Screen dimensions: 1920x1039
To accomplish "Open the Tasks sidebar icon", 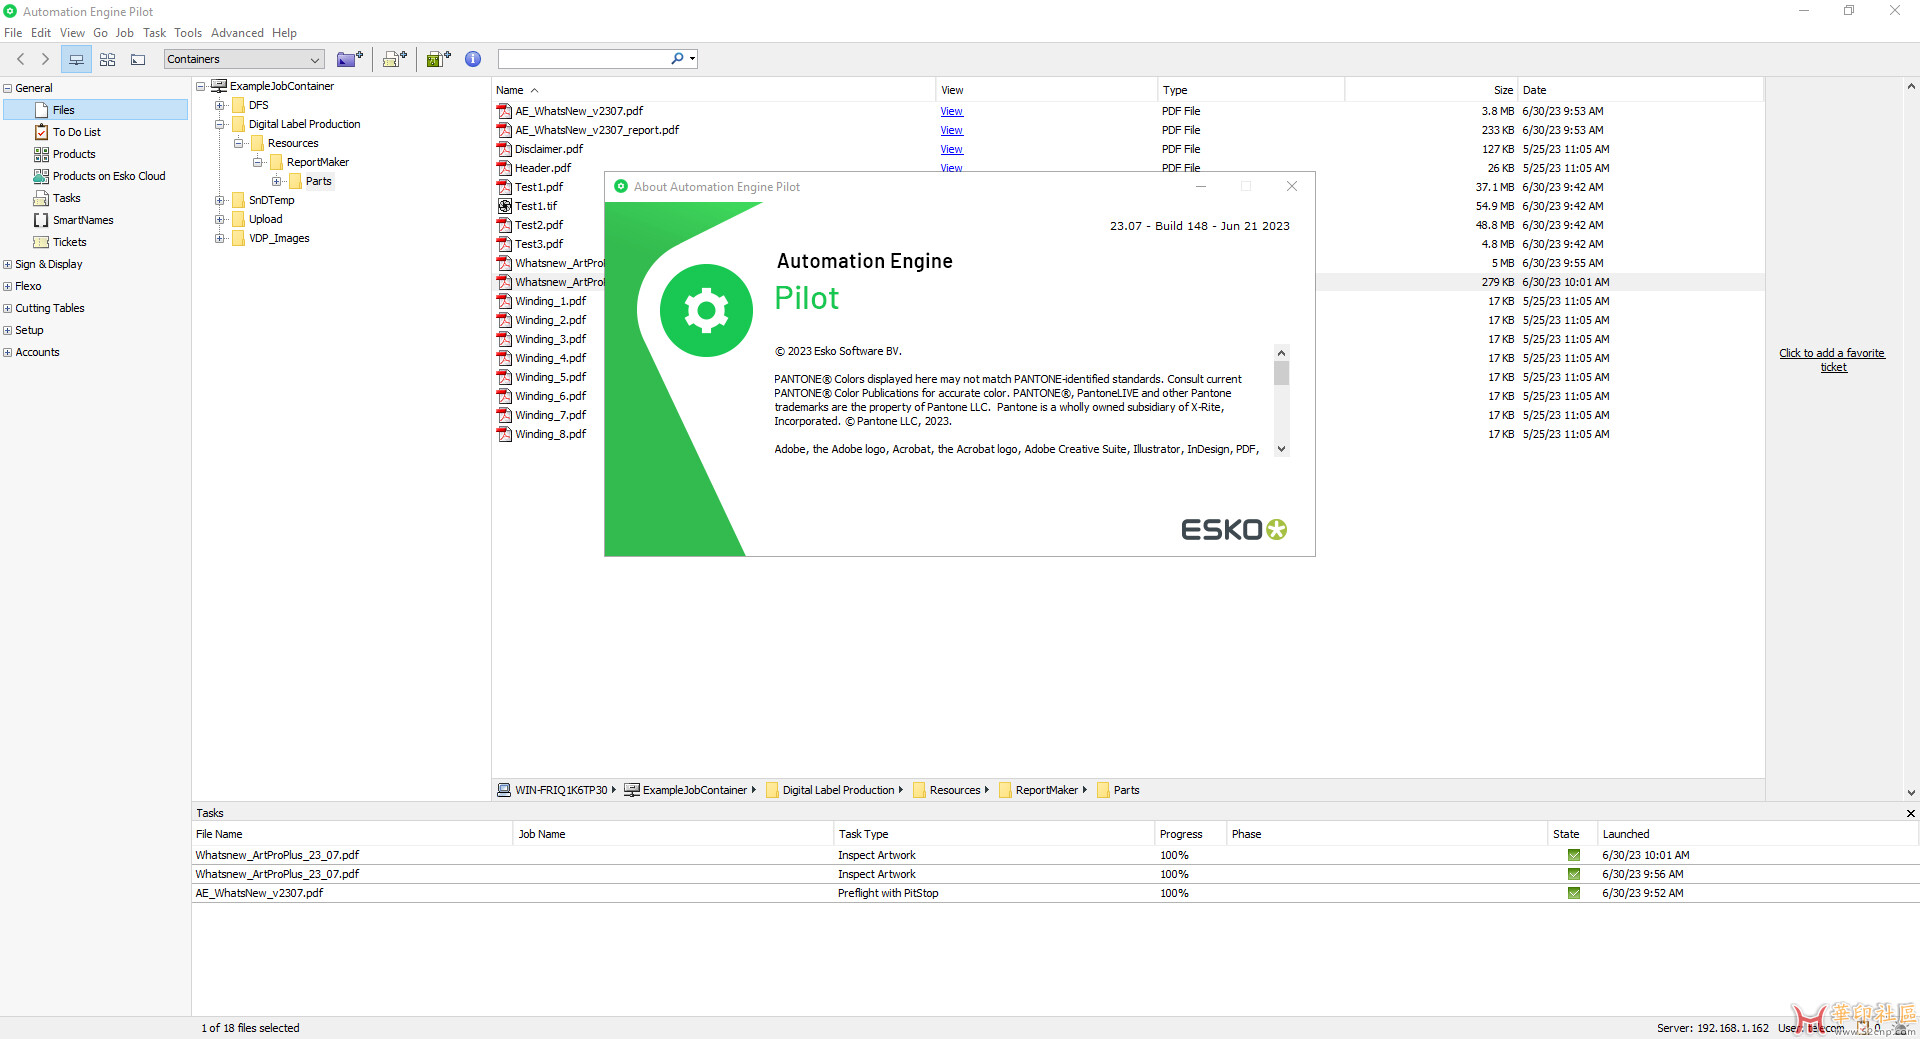I will [41, 198].
